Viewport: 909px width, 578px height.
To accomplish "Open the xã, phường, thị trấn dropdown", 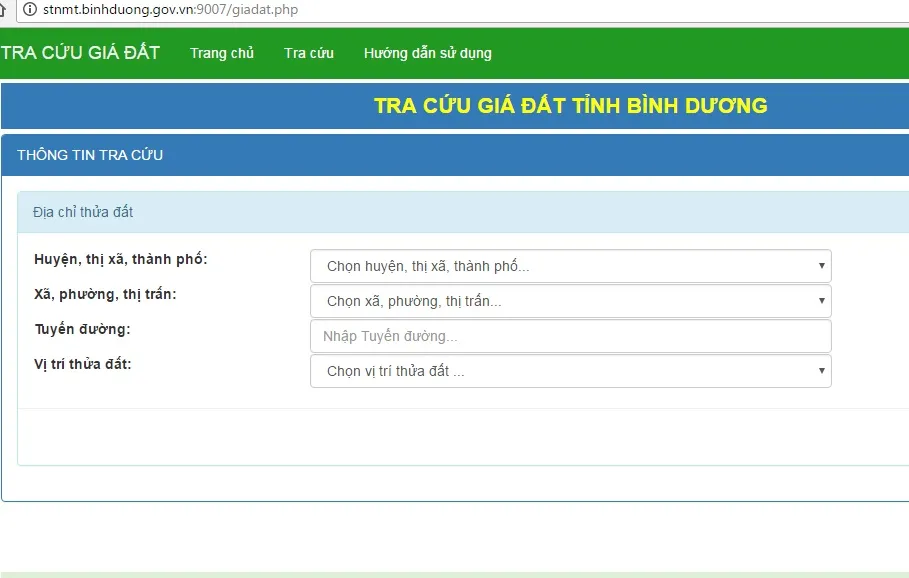I will pyautogui.click(x=571, y=301).
